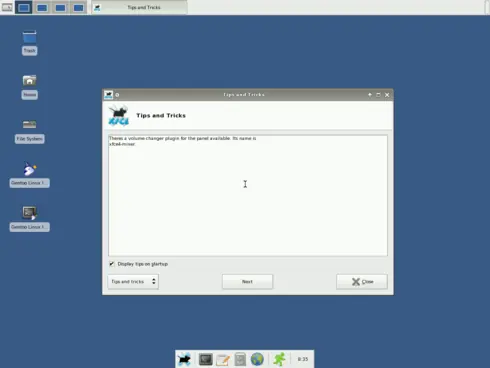
Task: Select the upper Gentoo Linux desktop icon
Action: pyautogui.click(x=29, y=175)
